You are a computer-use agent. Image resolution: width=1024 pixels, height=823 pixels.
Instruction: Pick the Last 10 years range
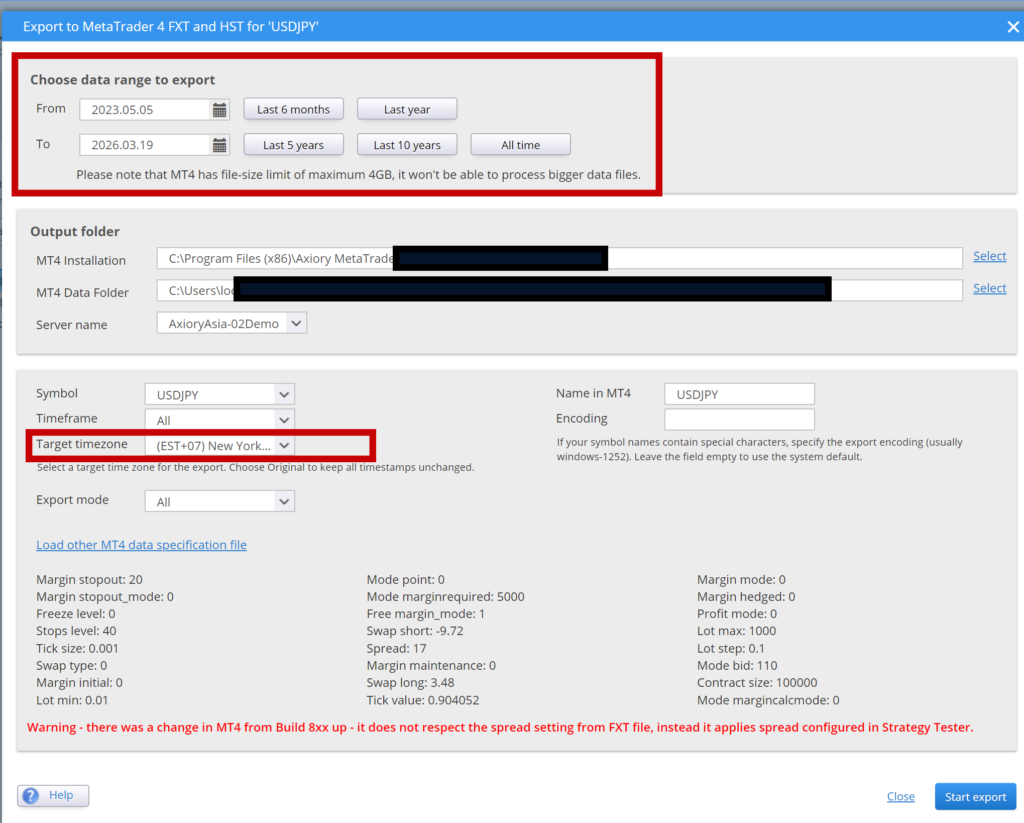tap(407, 145)
